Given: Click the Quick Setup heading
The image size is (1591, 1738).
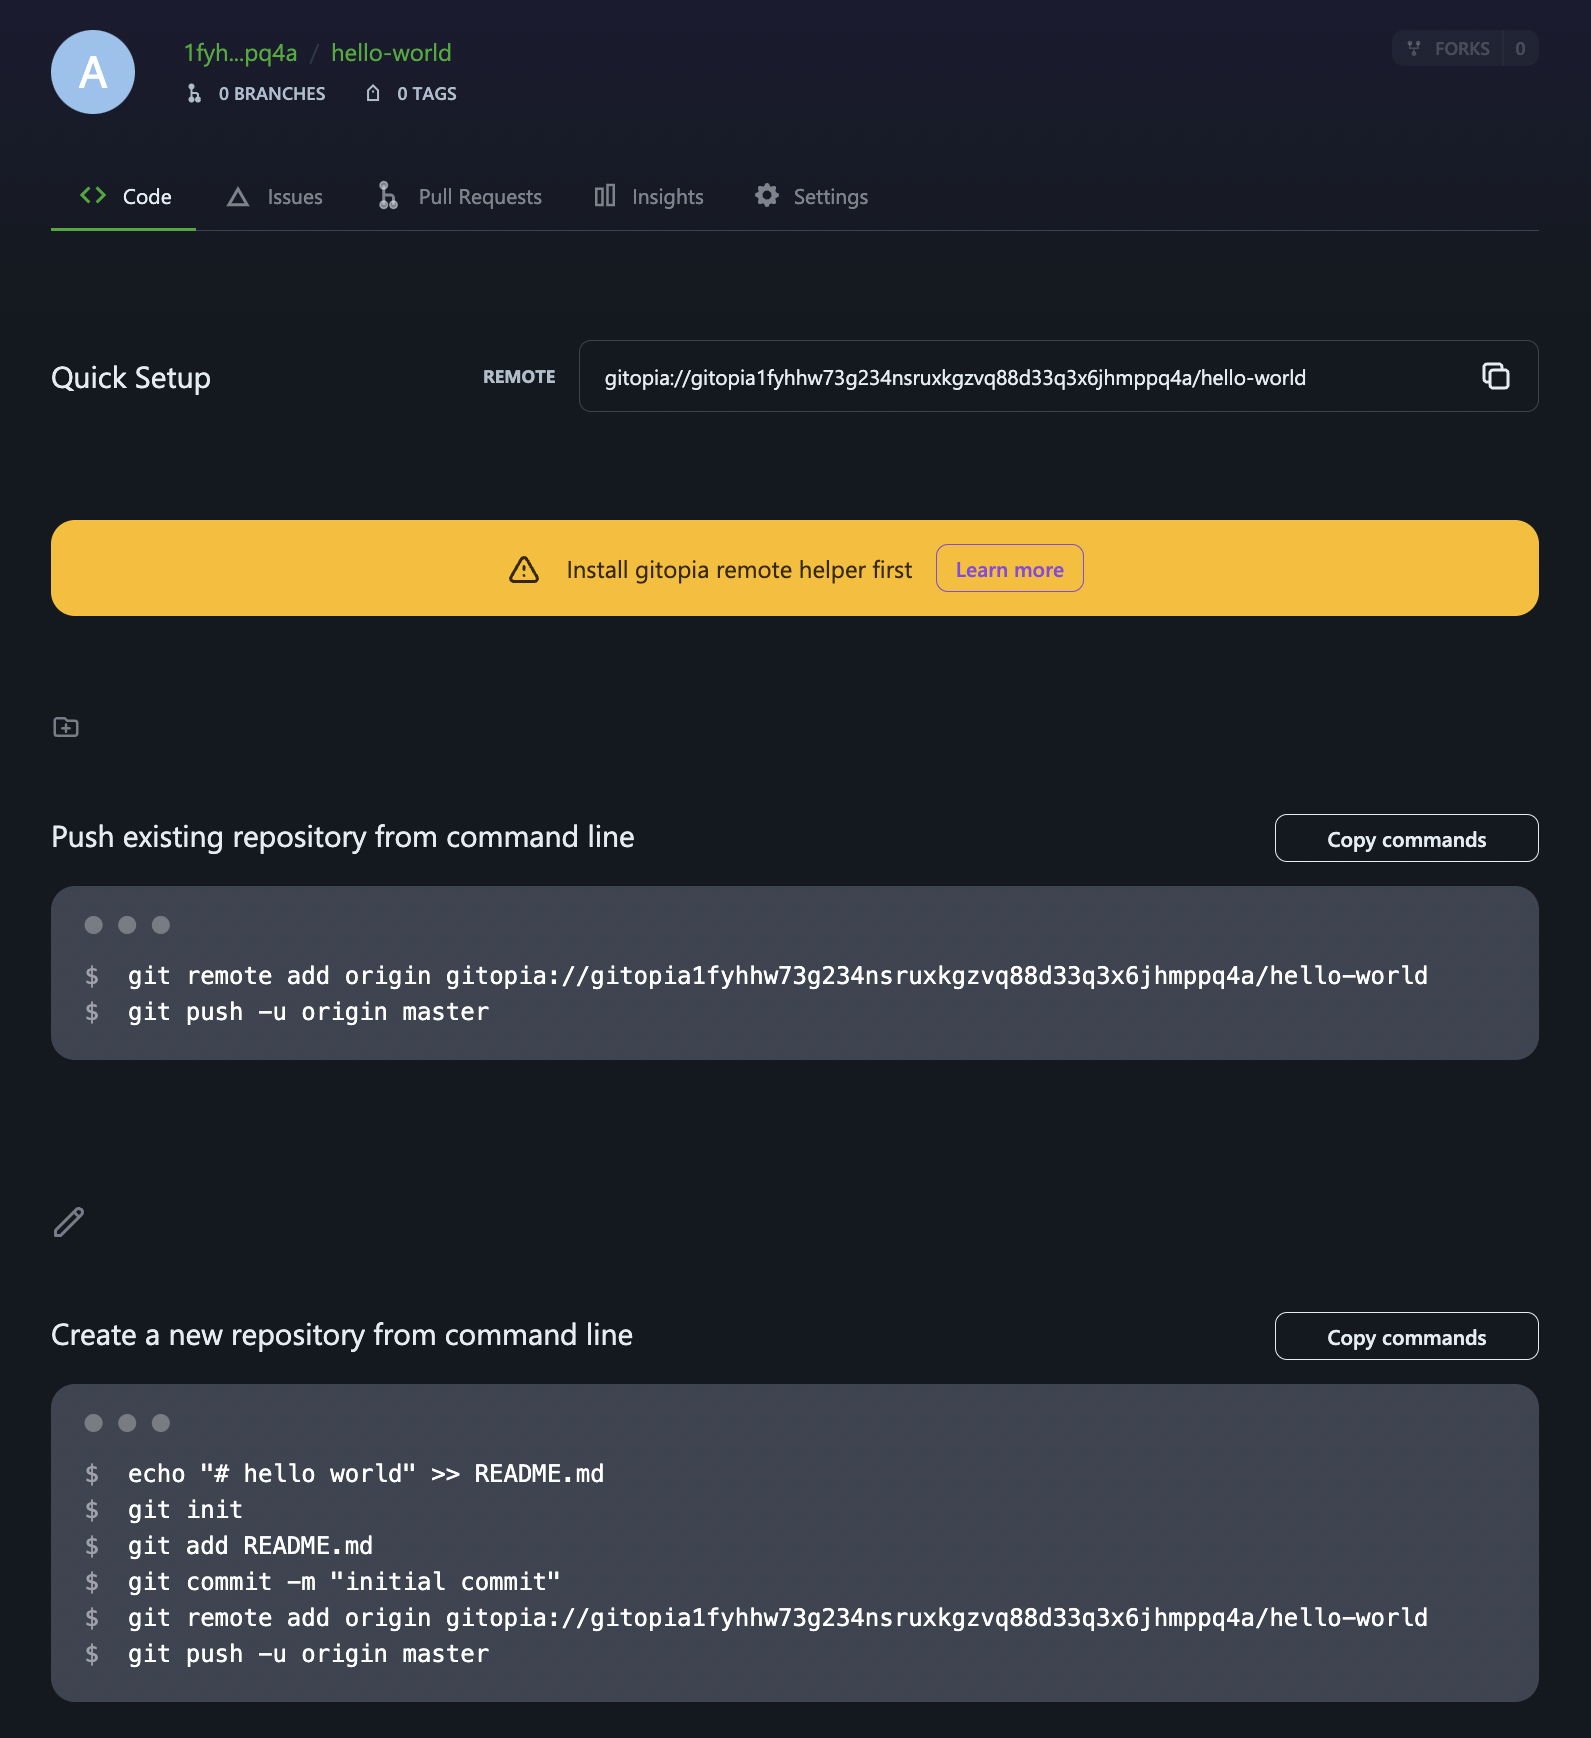Looking at the screenshot, I should [x=131, y=378].
